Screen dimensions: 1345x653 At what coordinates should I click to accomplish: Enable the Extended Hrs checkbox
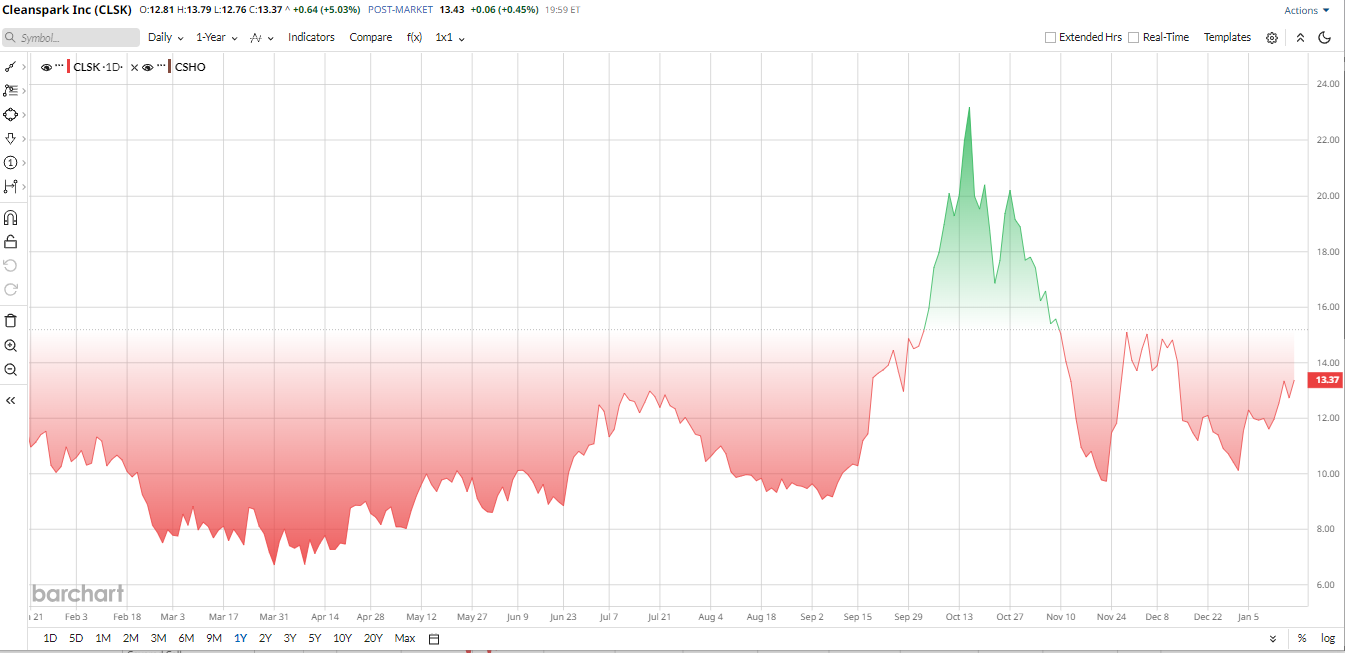click(1050, 38)
